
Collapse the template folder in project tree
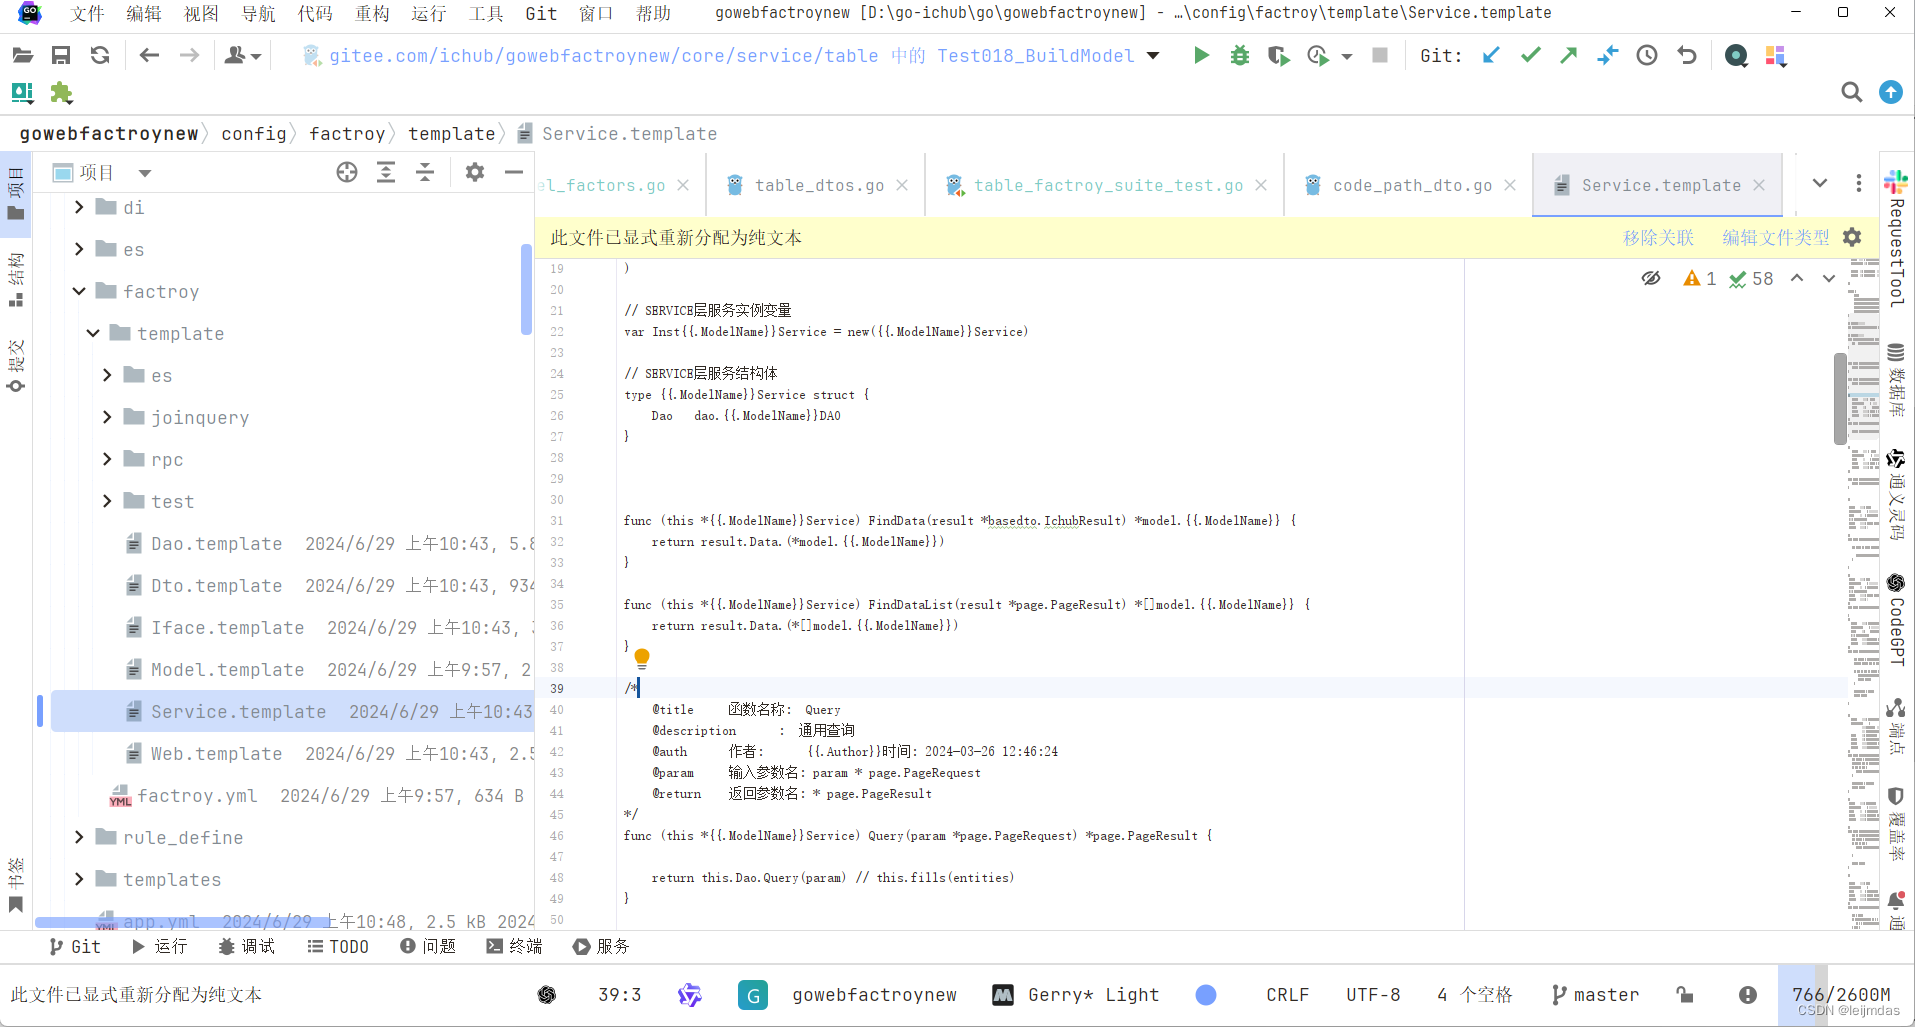coord(92,333)
